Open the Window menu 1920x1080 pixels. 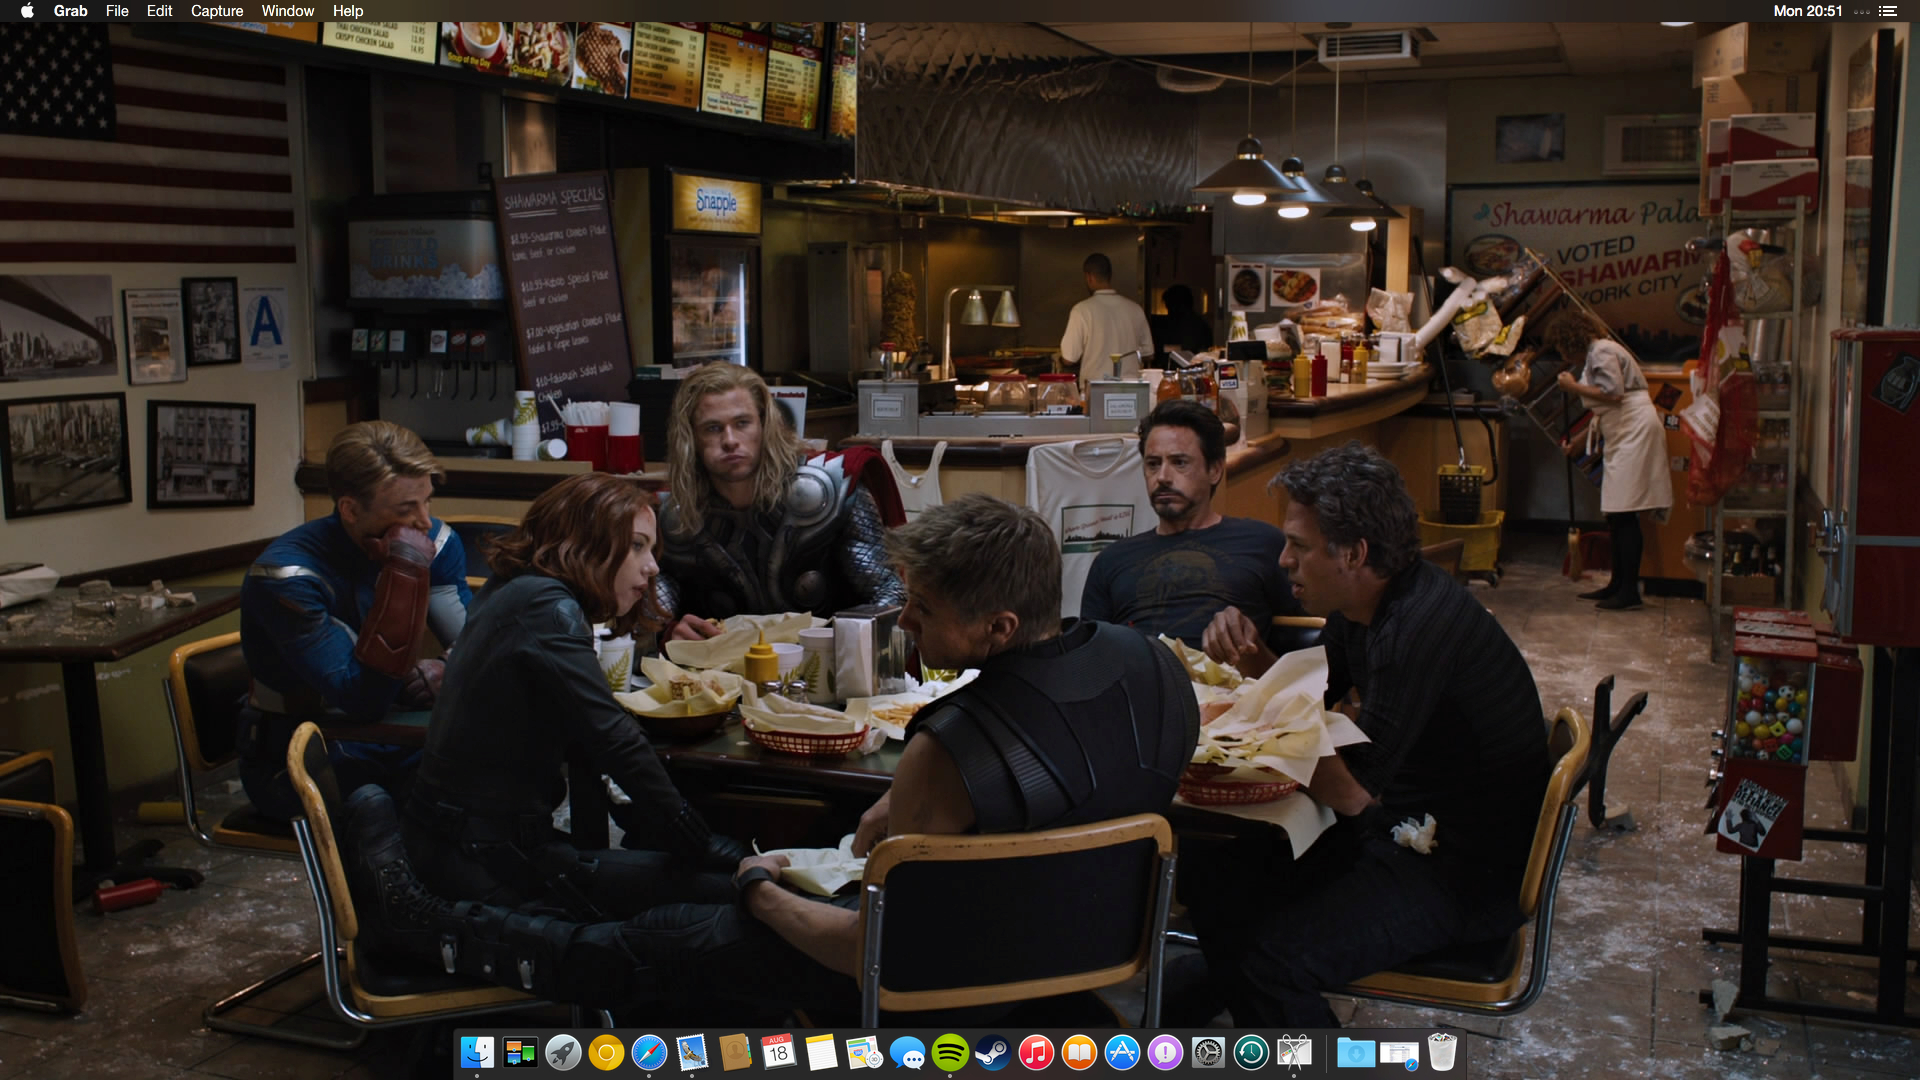coord(288,11)
